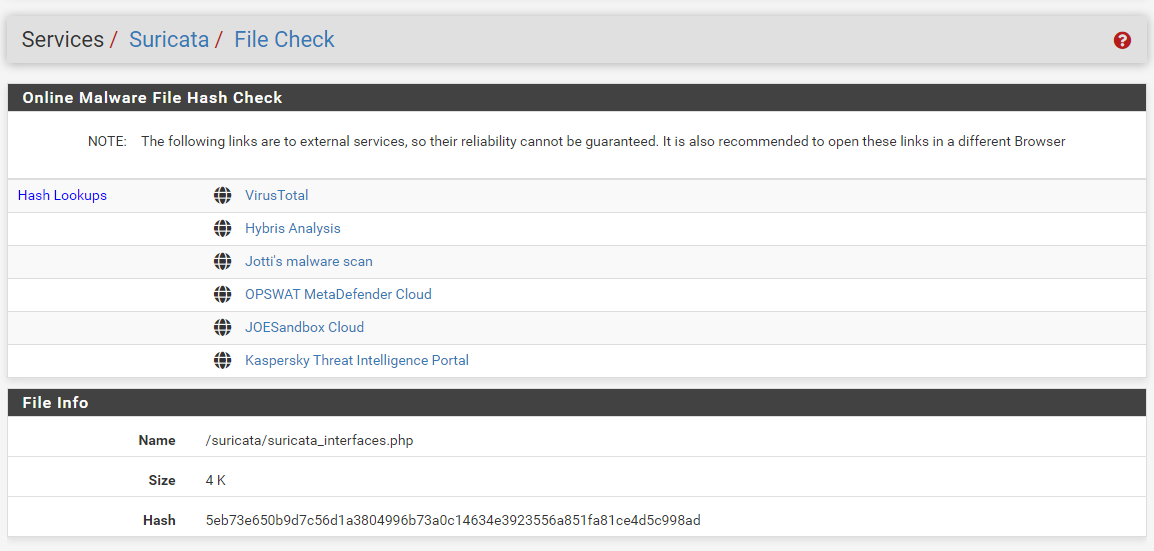The image size is (1154, 551).
Task: Click the Name field label
Action: pos(157,441)
